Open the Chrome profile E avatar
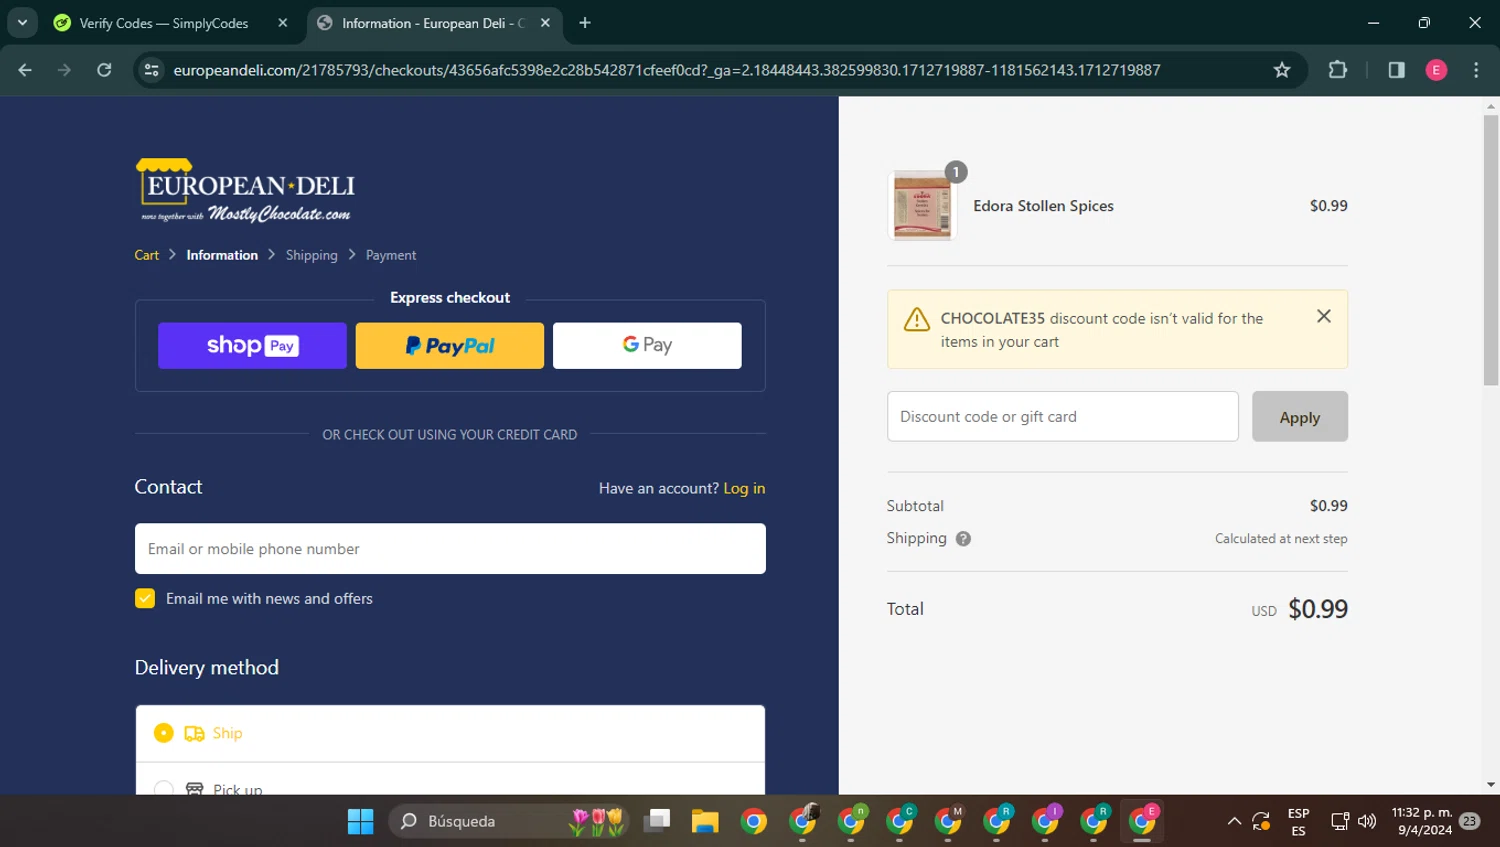This screenshot has height=847, width=1500. pos(1436,70)
